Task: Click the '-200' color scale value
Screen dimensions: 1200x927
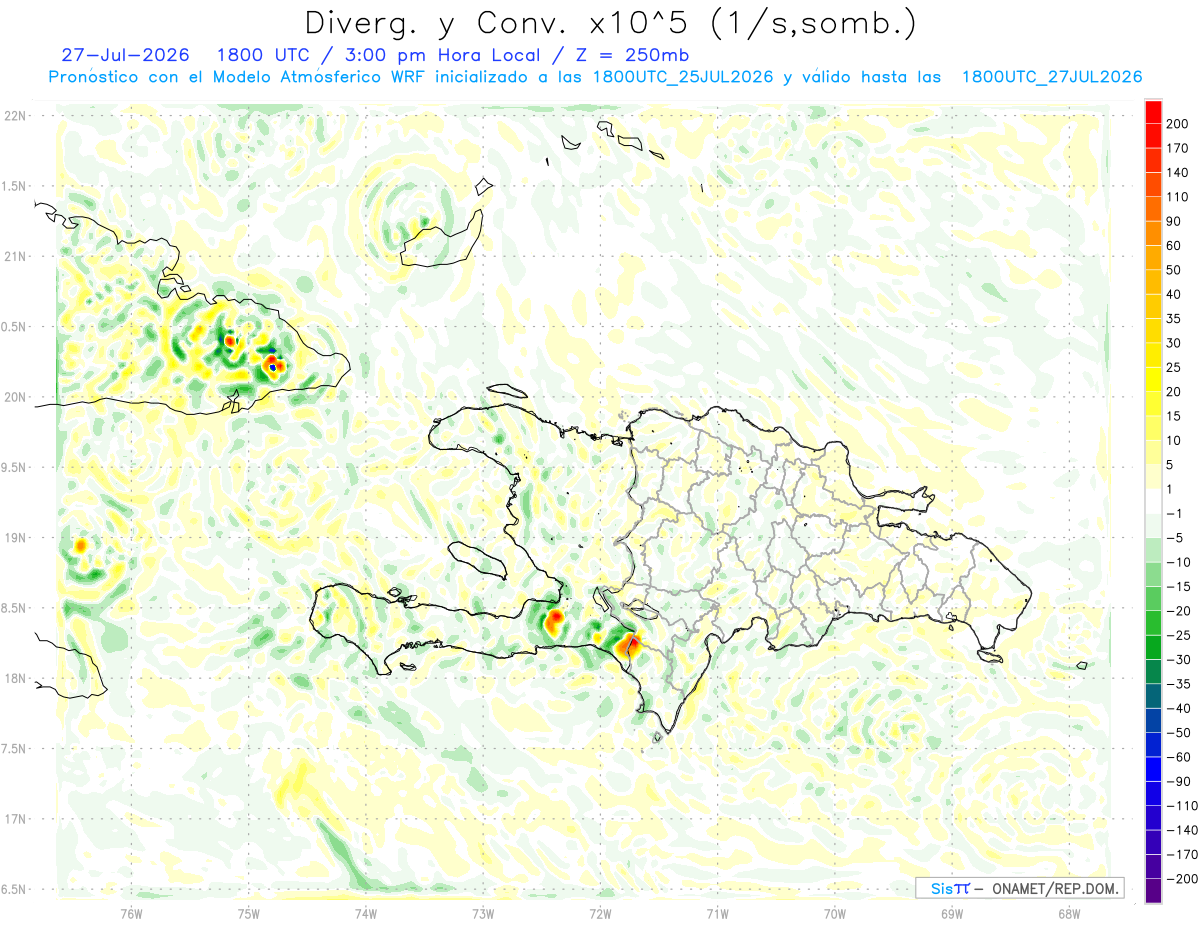Action: pos(1182,878)
